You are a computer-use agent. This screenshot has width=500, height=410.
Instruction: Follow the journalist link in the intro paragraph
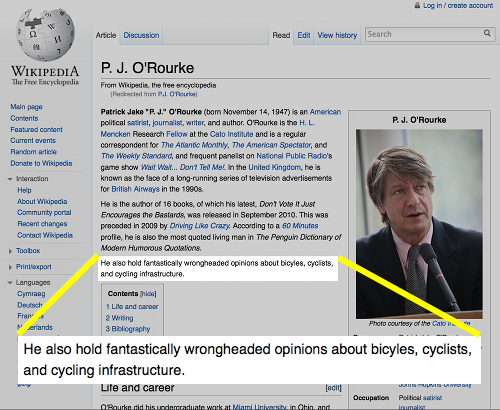[167, 123]
